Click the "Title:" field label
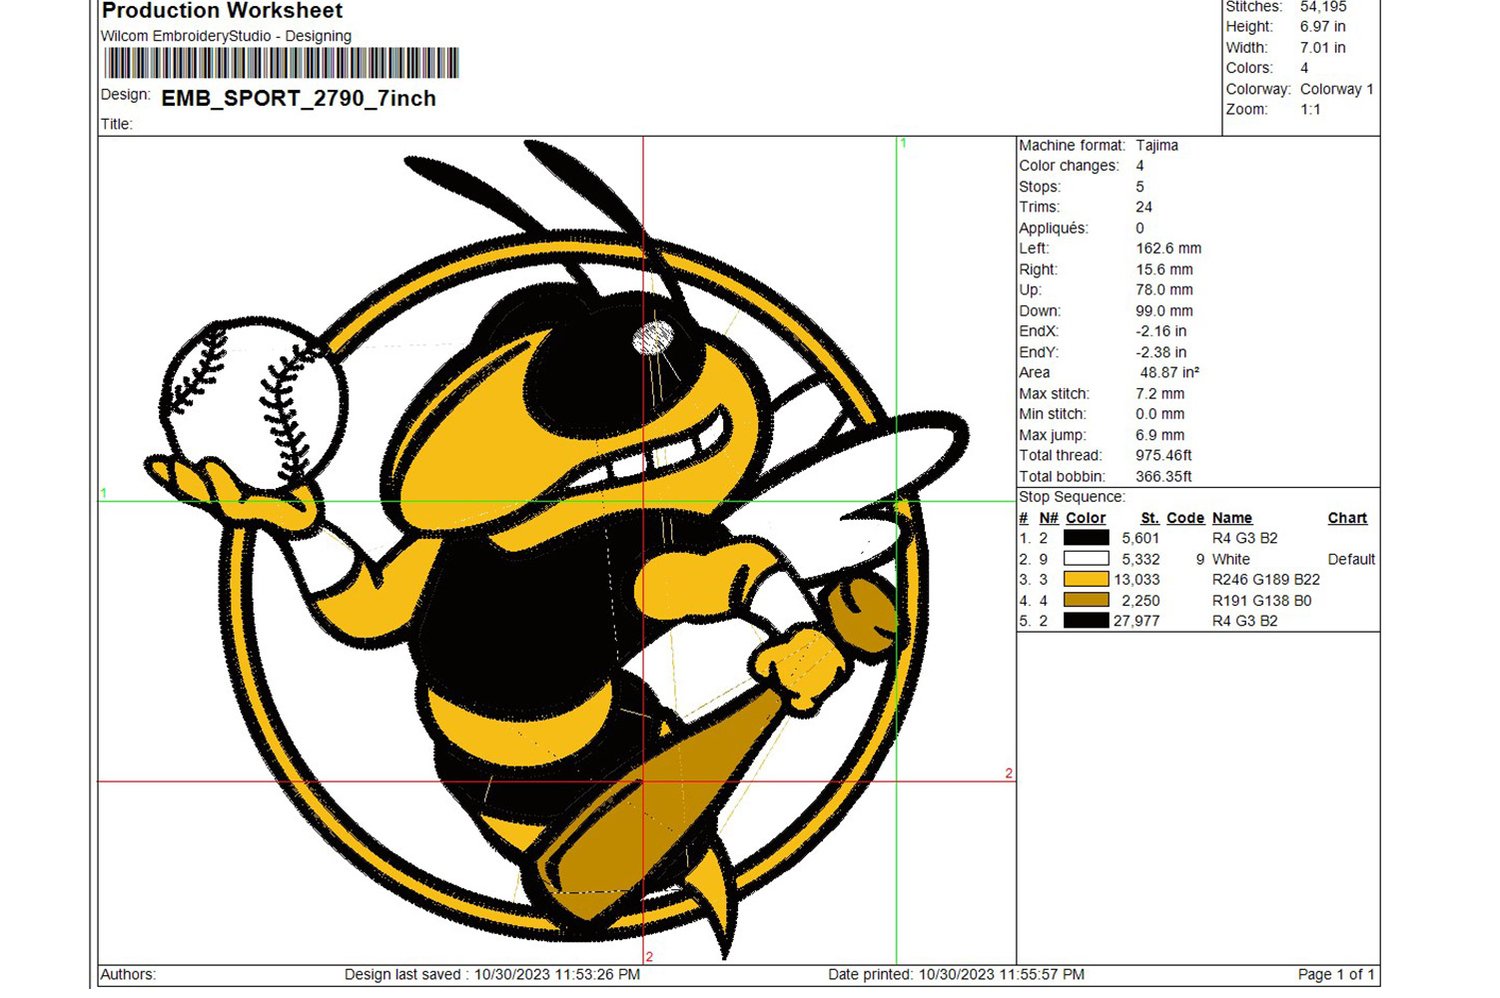1500x998 pixels. 116,124
